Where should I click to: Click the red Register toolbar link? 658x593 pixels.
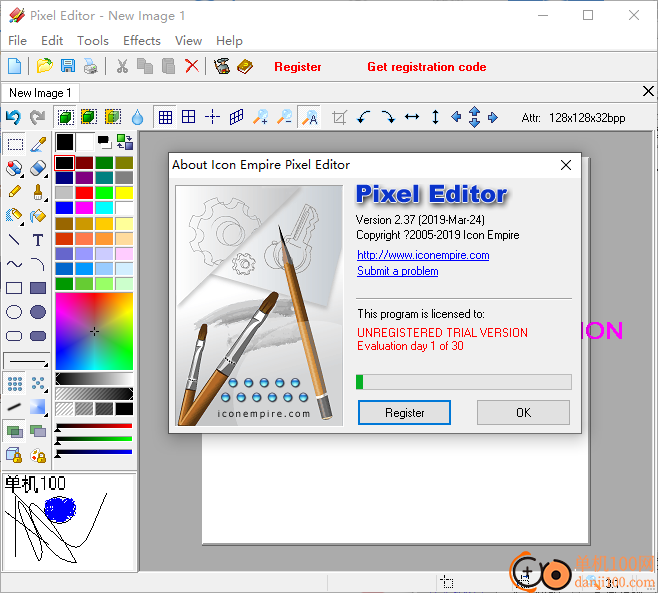point(298,67)
